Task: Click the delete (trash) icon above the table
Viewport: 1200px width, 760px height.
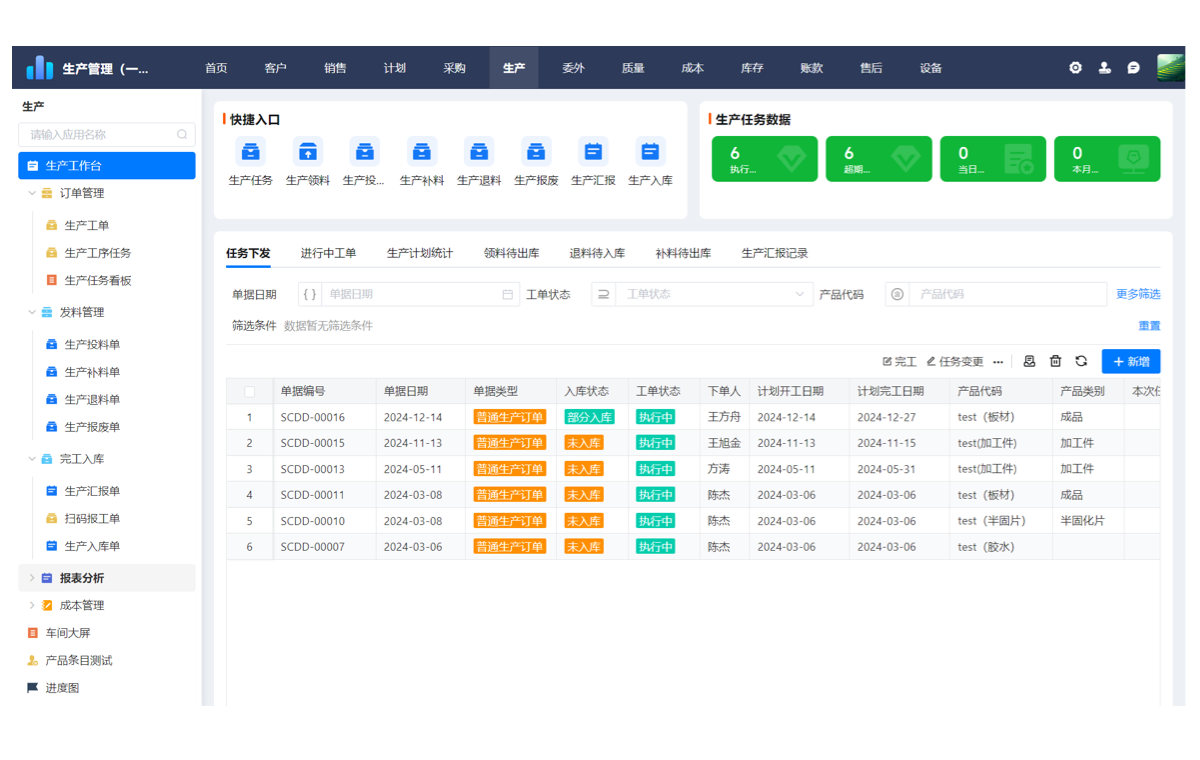Action: coord(1055,361)
